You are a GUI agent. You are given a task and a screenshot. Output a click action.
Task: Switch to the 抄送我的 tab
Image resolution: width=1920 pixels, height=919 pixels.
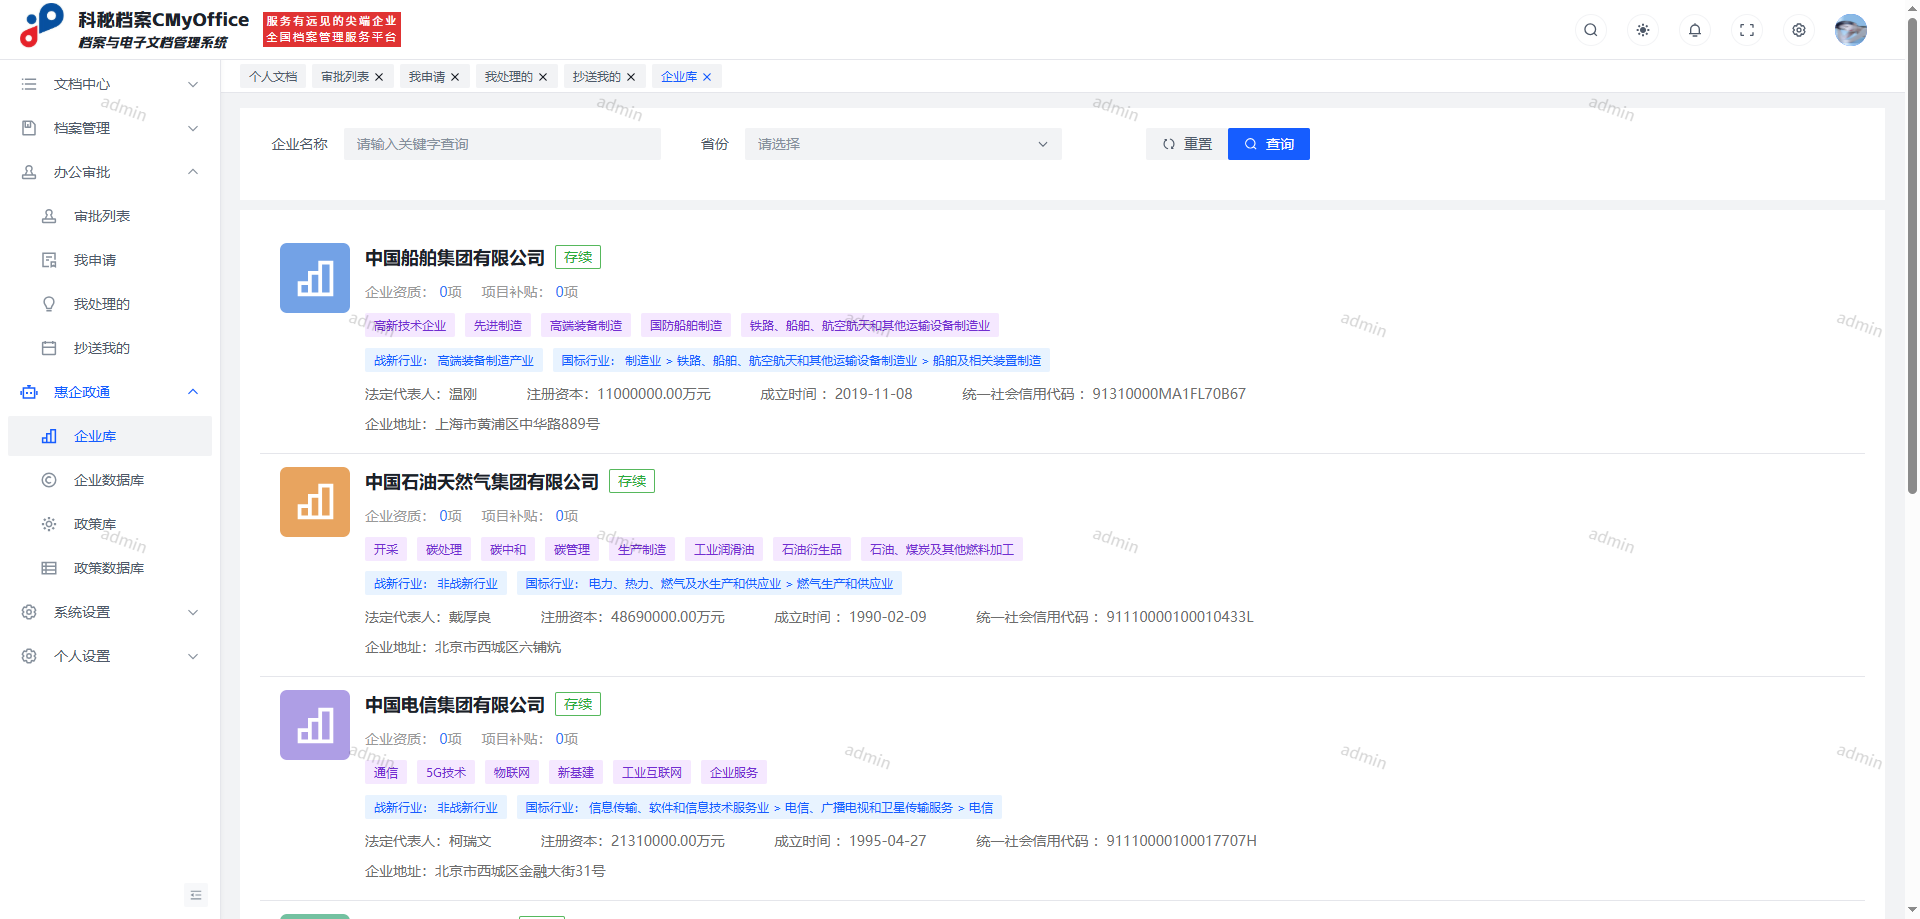coord(596,77)
